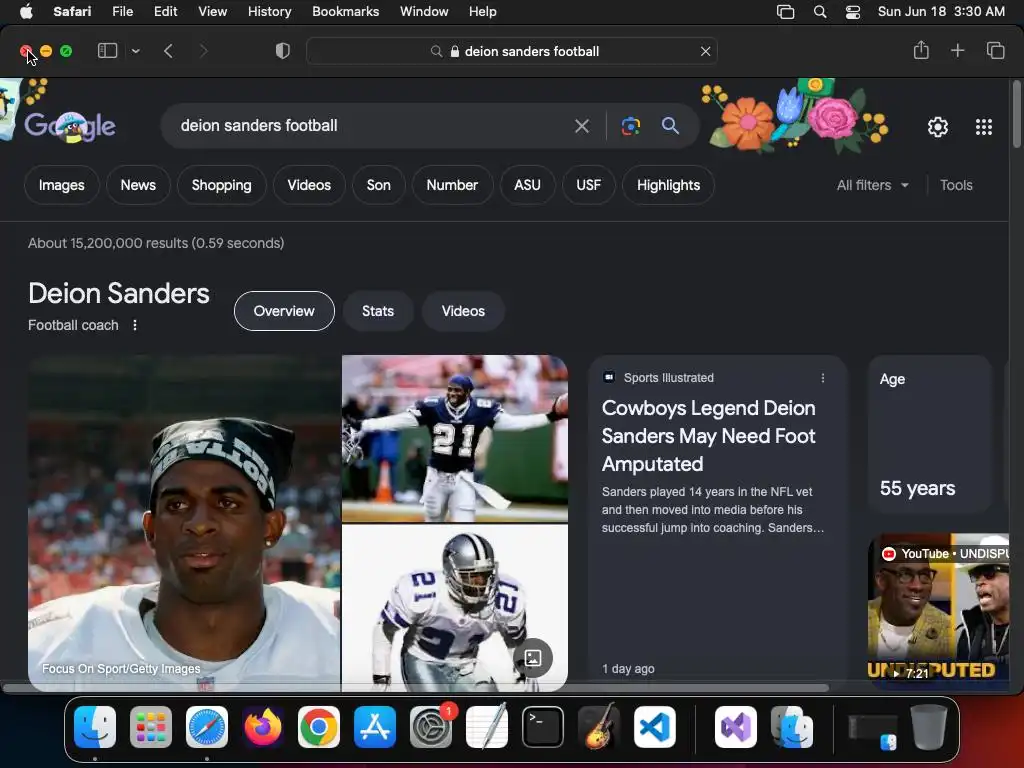Open search Tools
Image resolution: width=1024 pixels, height=768 pixels.
pos(956,185)
